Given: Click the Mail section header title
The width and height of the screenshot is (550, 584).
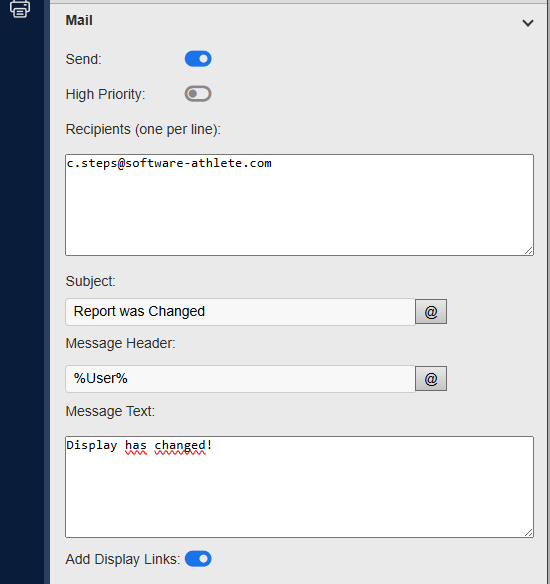Looking at the screenshot, I should click(79, 20).
